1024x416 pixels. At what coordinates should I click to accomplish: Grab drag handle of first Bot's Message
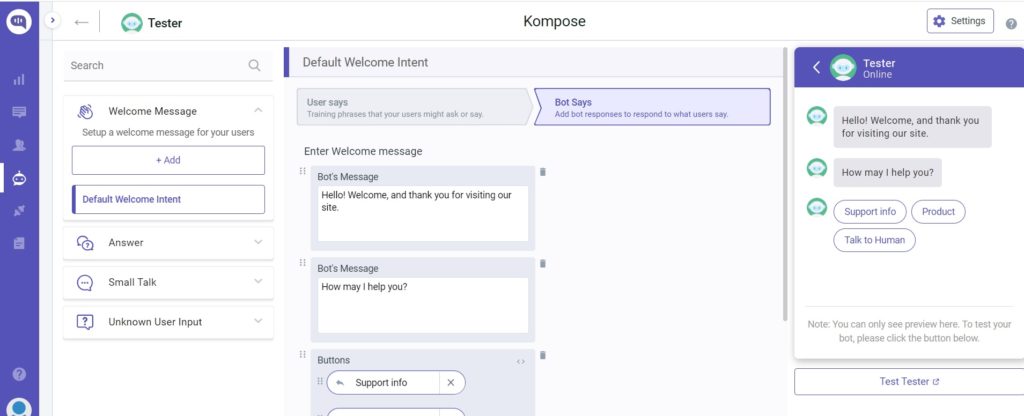pyautogui.click(x=302, y=171)
